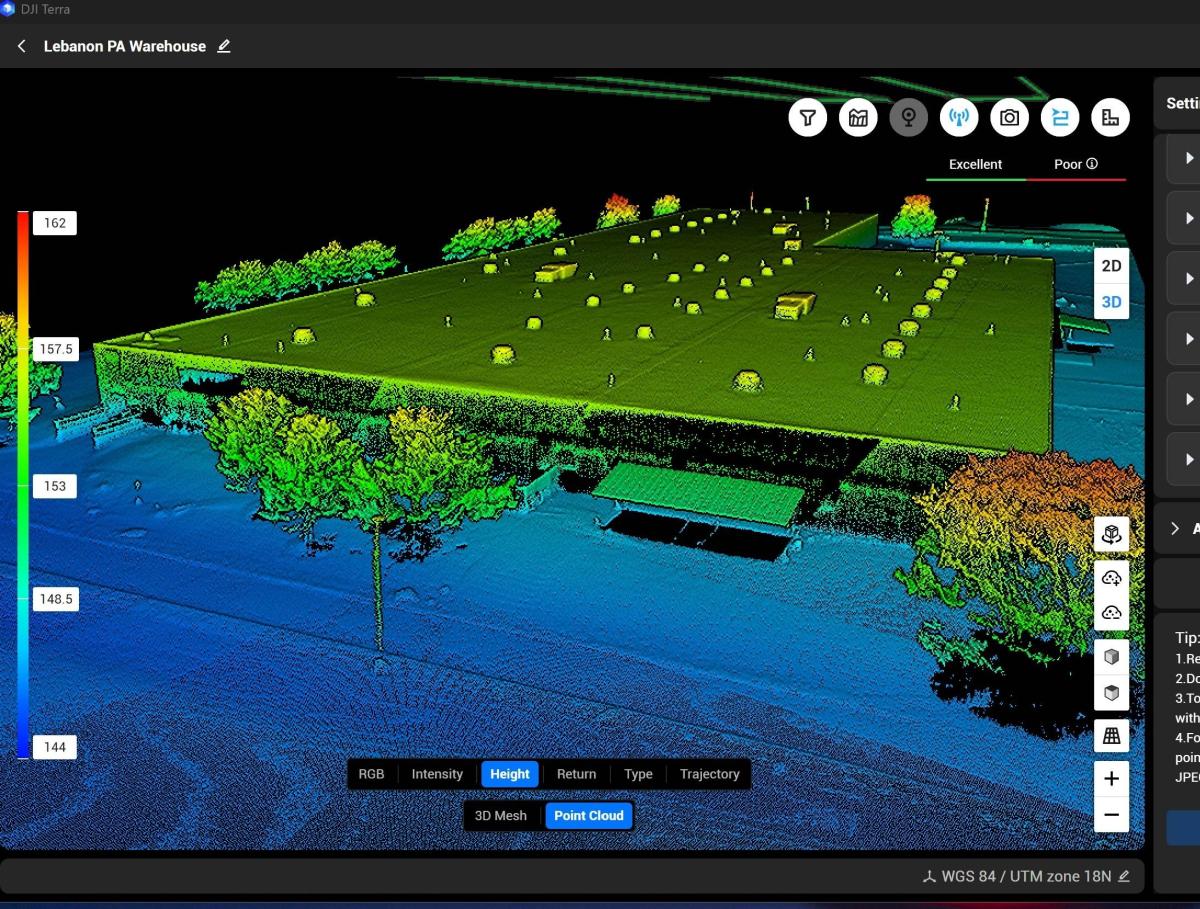Open the measurement tool icon
The height and width of the screenshot is (909, 1200).
[1110, 117]
